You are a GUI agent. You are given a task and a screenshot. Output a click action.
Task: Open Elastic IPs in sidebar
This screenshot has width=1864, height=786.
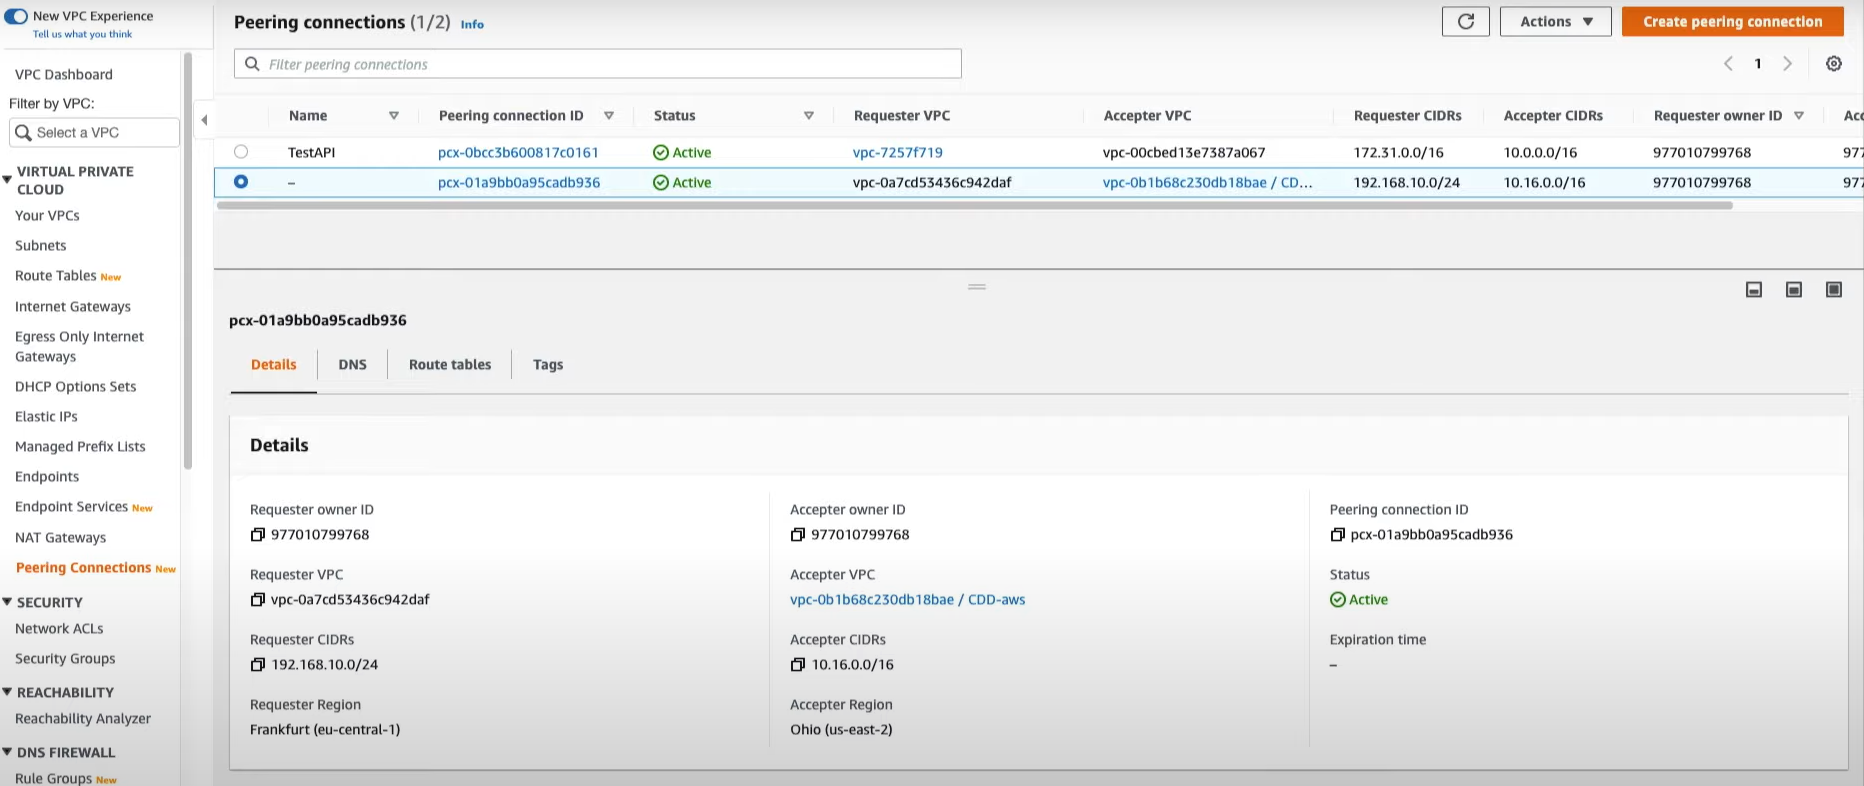pyautogui.click(x=46, y=417)
